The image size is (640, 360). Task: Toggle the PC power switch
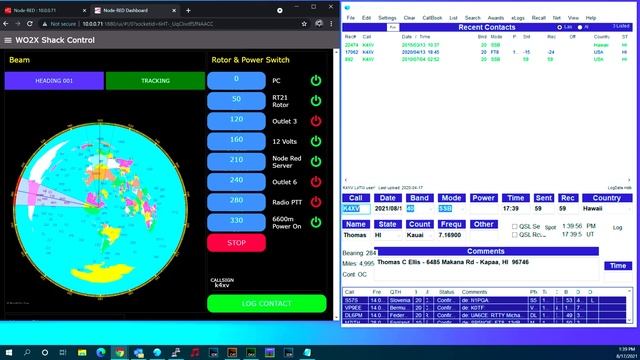316,80
